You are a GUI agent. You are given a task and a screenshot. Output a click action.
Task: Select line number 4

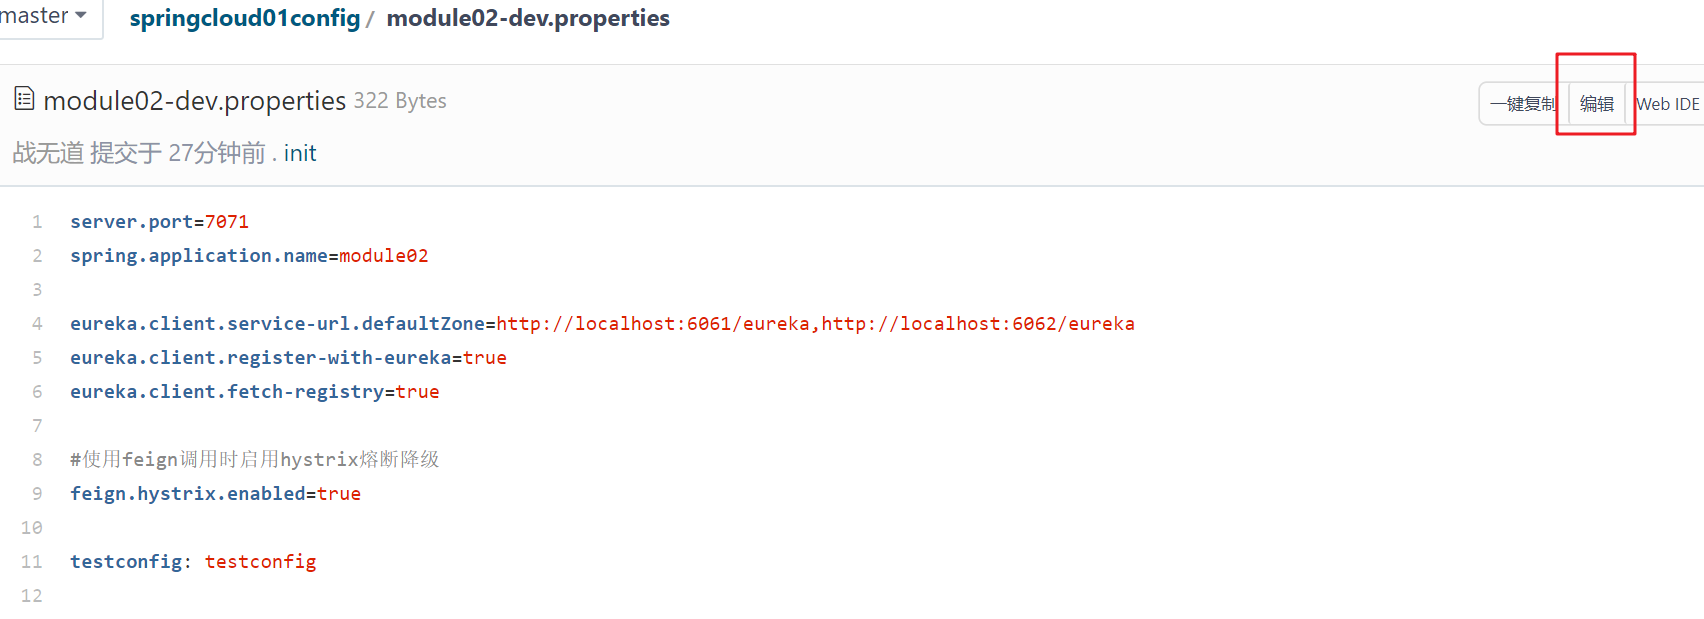tap(37, 324)
